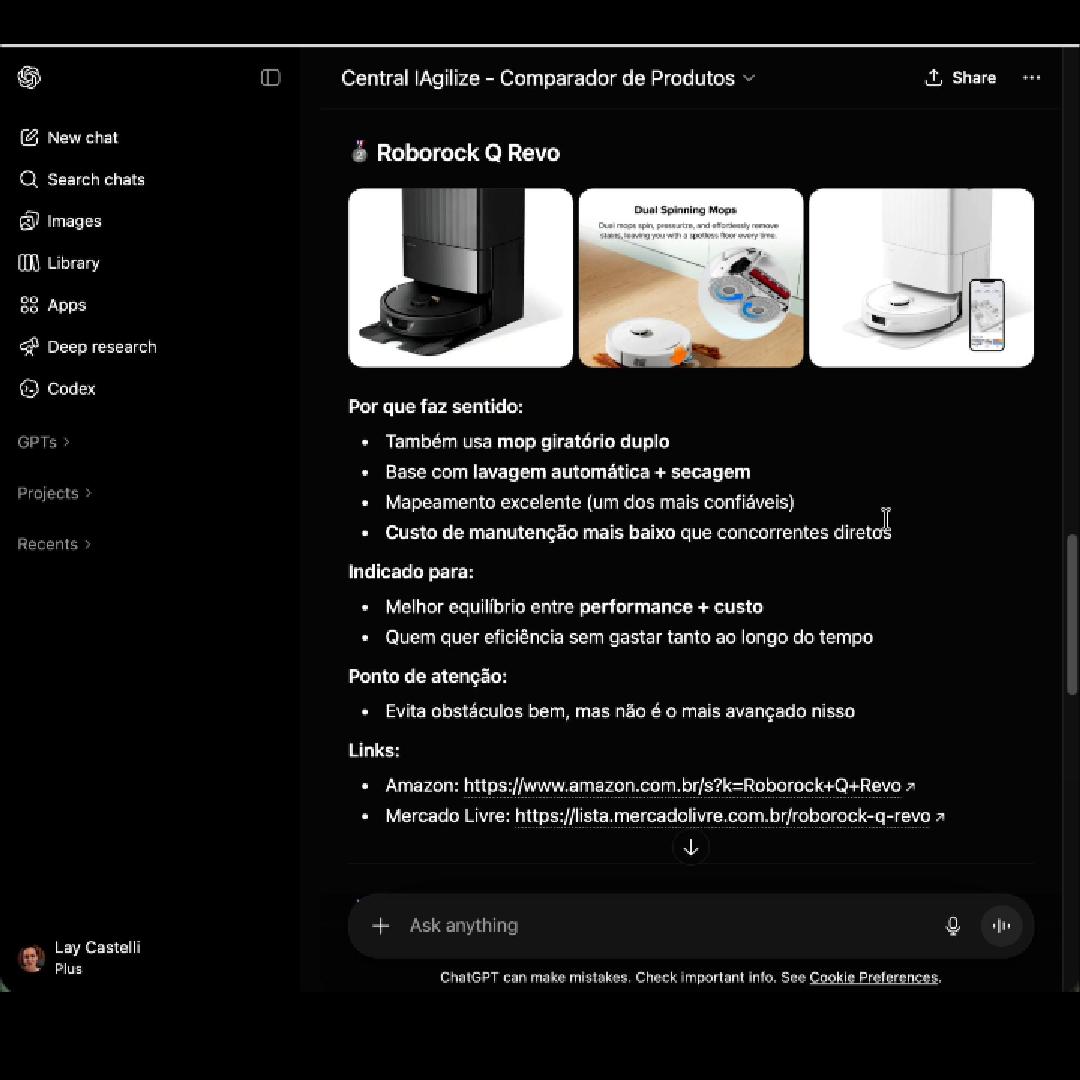Open the white Roborock dock image
Screen dimensions: 1080x1080
[x=921, y=278]
